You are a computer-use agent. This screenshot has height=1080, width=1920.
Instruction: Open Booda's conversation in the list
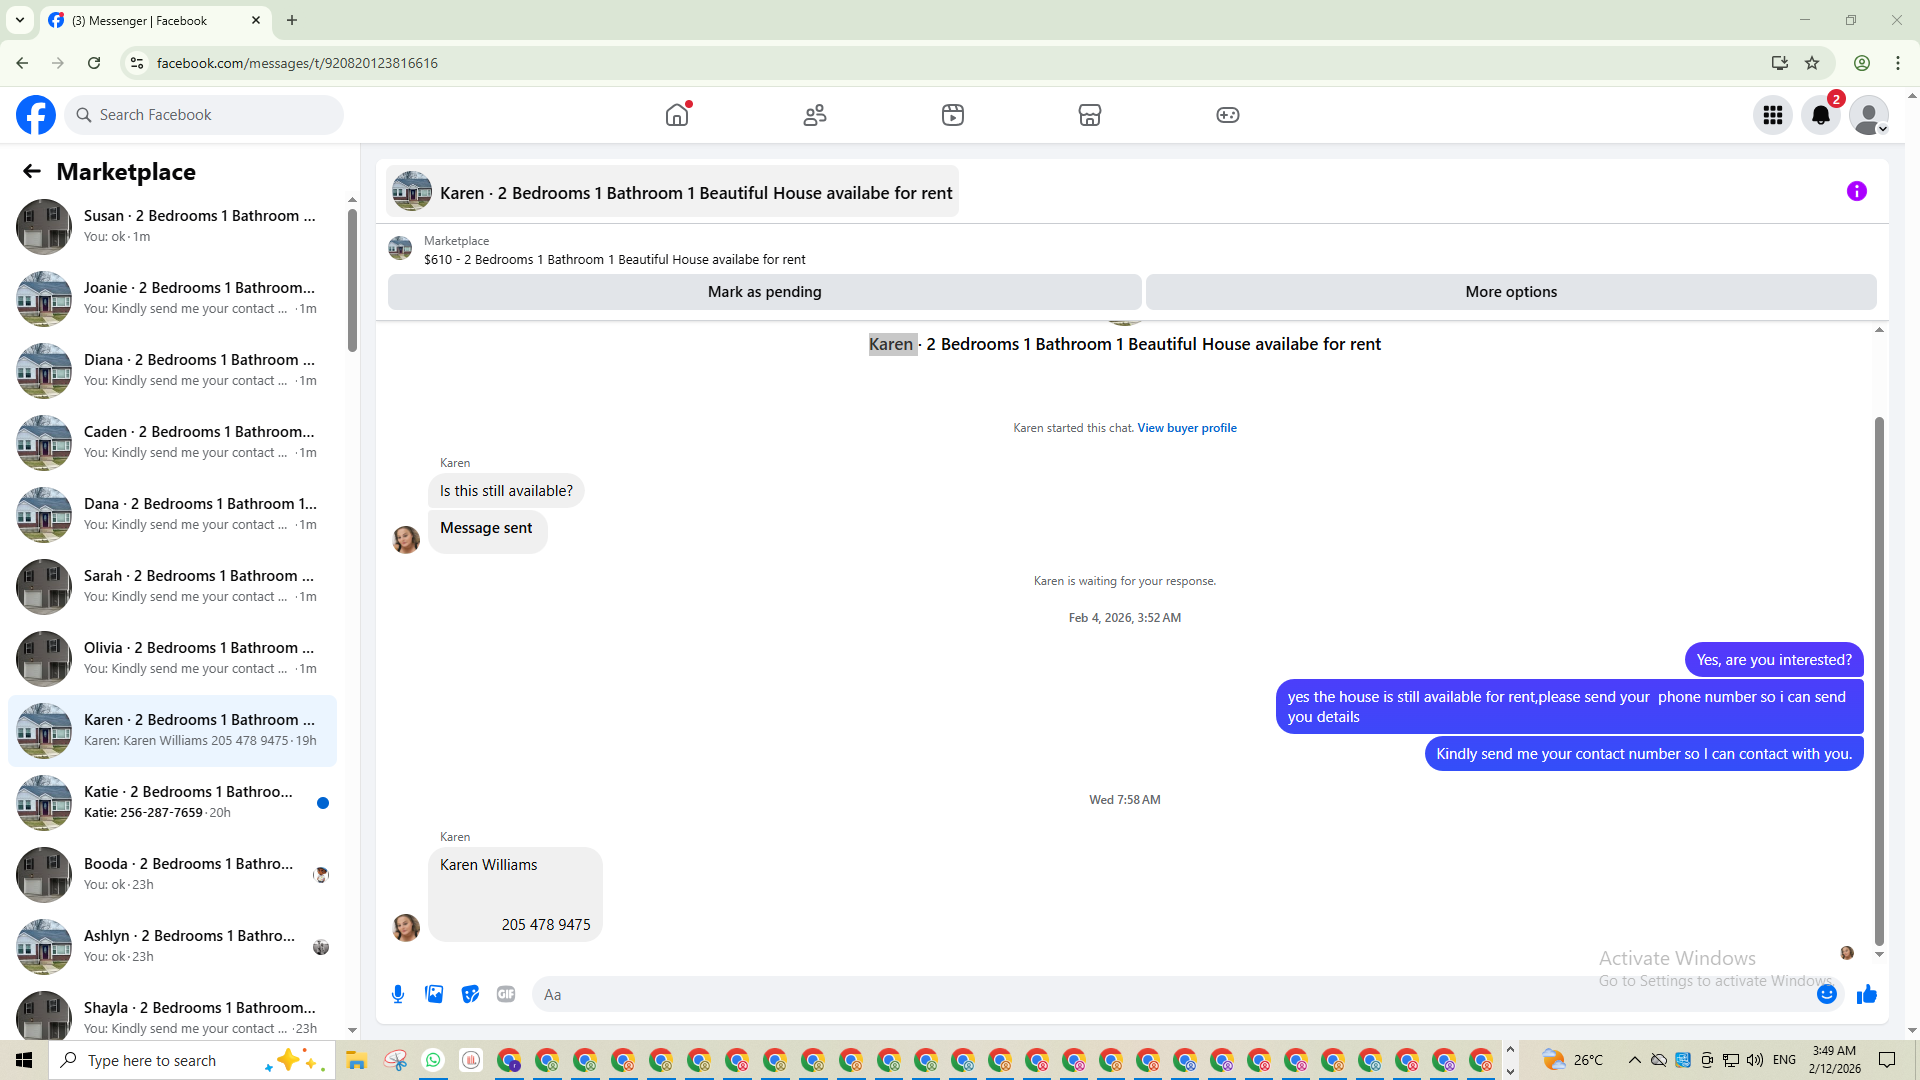[172, 875]
